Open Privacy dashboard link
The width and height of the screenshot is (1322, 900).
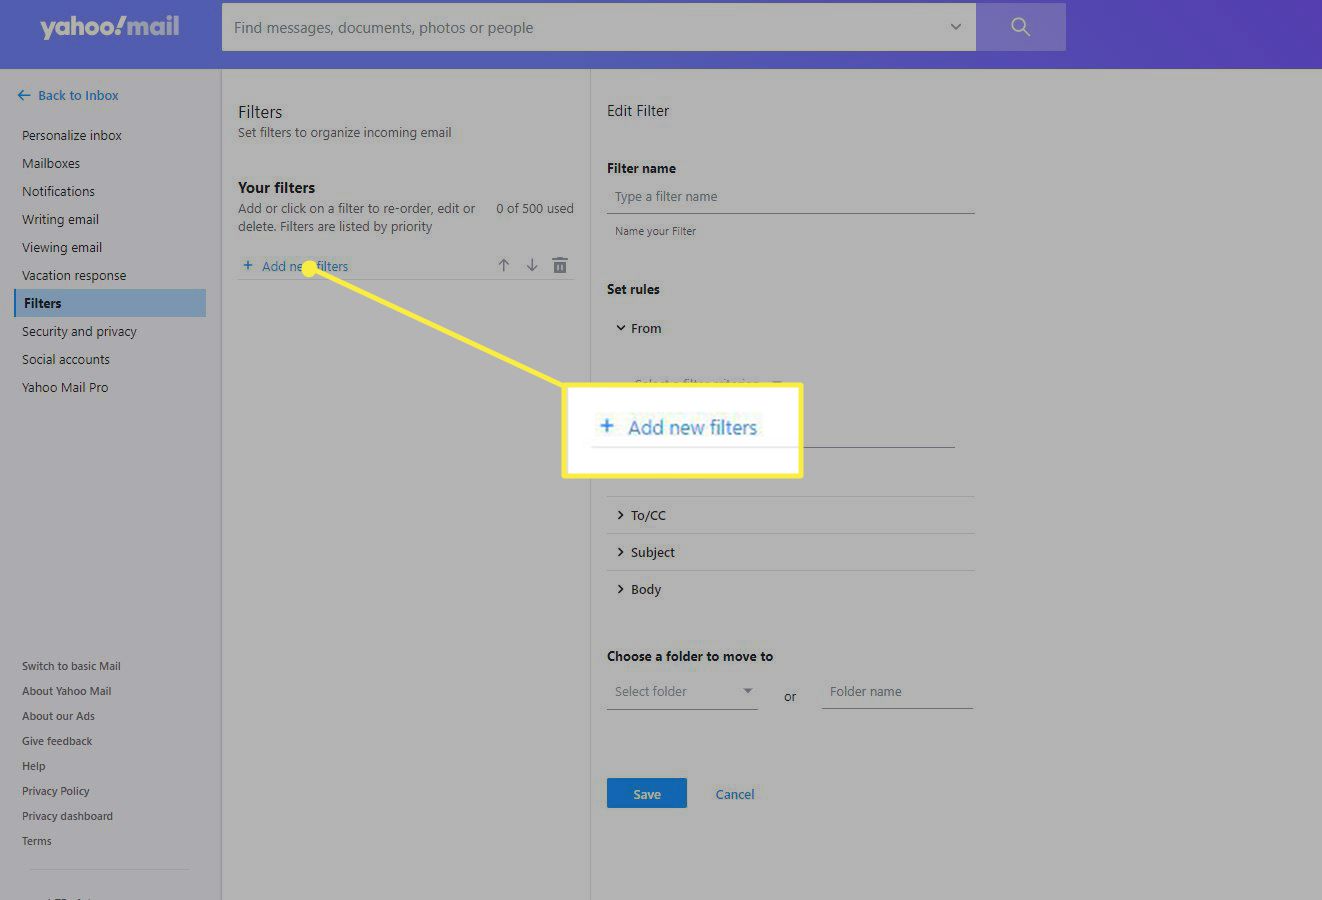[x=67, y=816]
